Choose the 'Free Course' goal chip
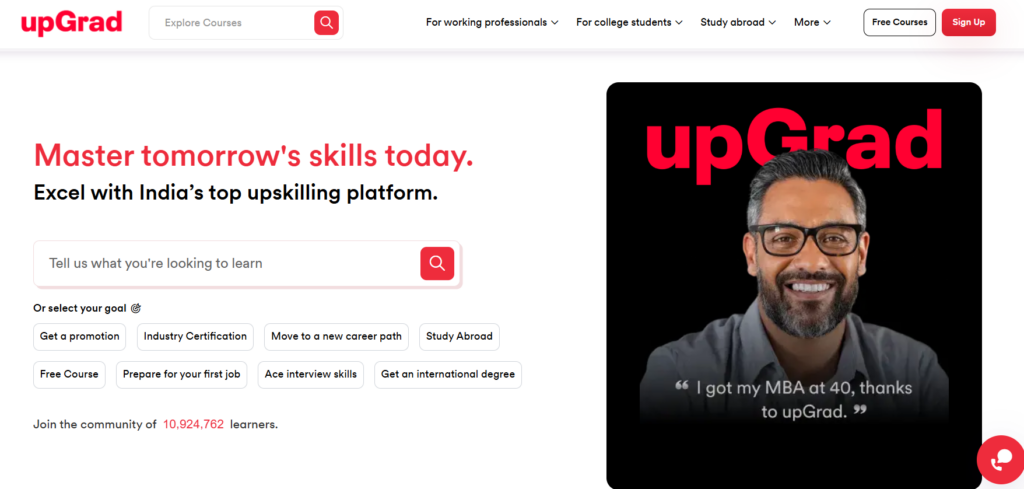The width and height of the screenshot is (1024, 489). point(69,375)
